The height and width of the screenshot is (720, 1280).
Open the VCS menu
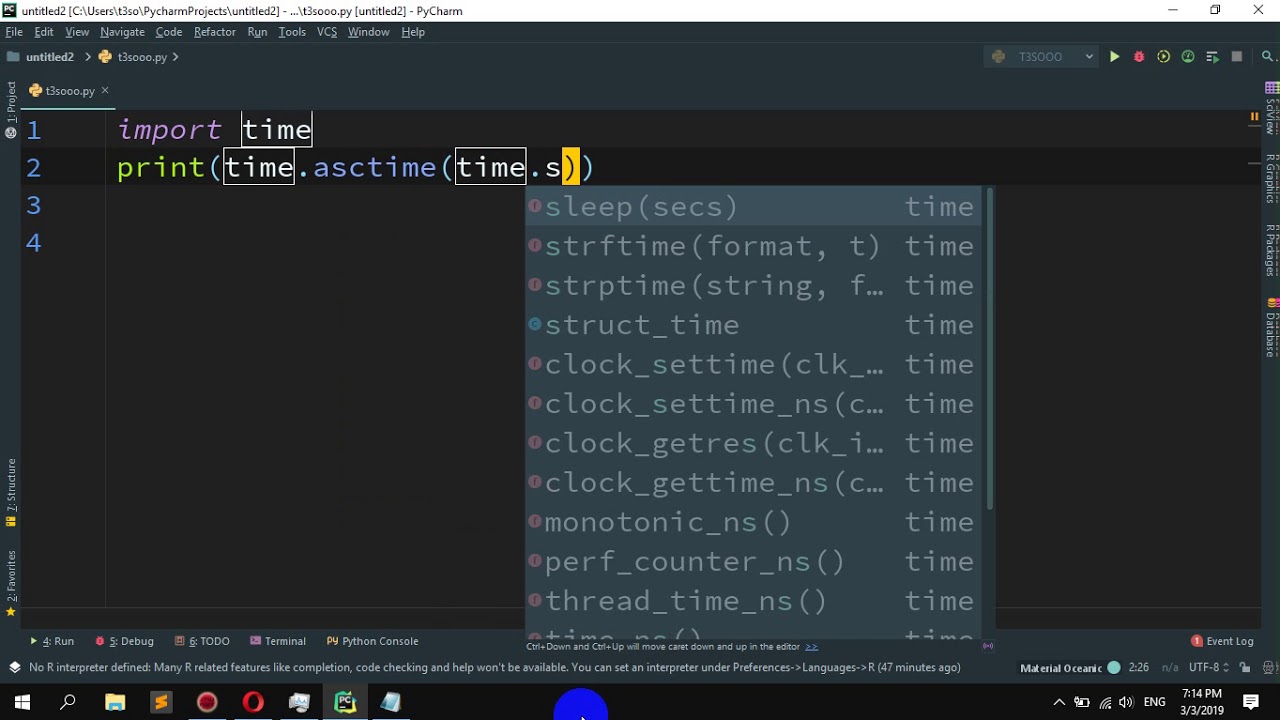(327, 32)
